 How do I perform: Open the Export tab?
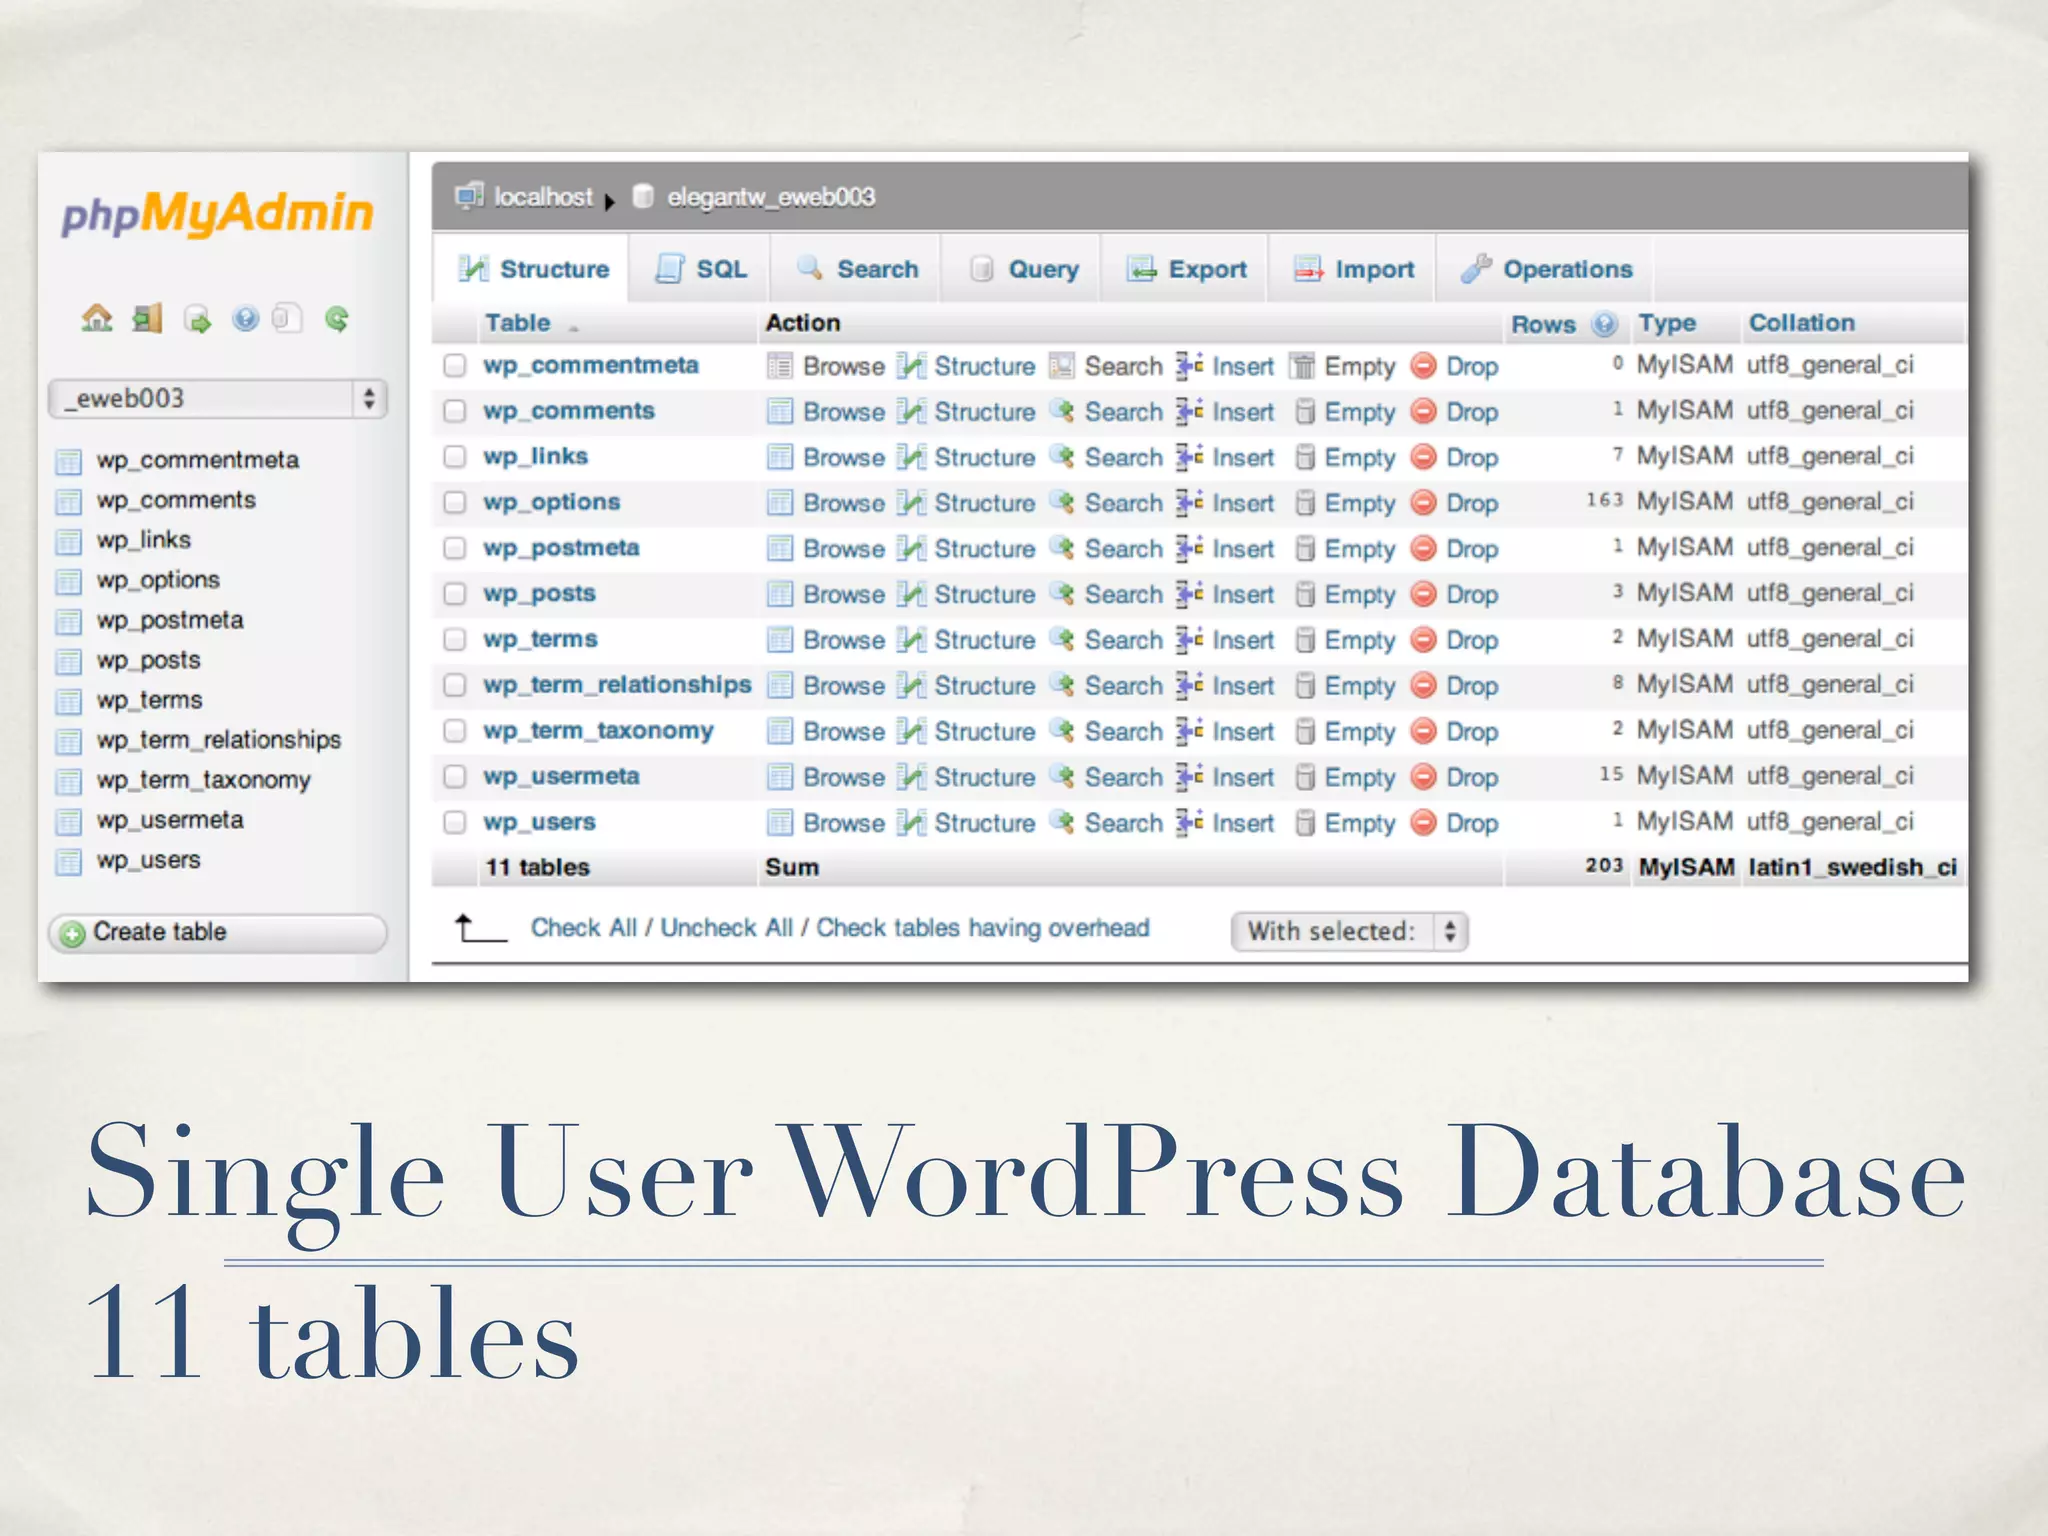1186,269
